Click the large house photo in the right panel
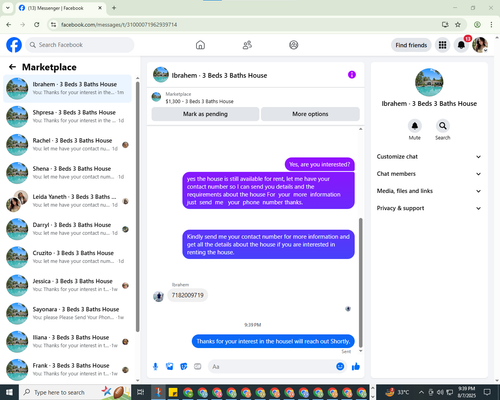500x400 pixels. point(429,82)
